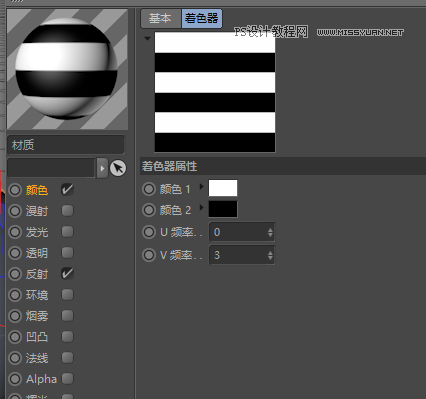Click the animation dot beside 烟雾
This screenshot has height=399, width=426.
click(x=15, y=316)
